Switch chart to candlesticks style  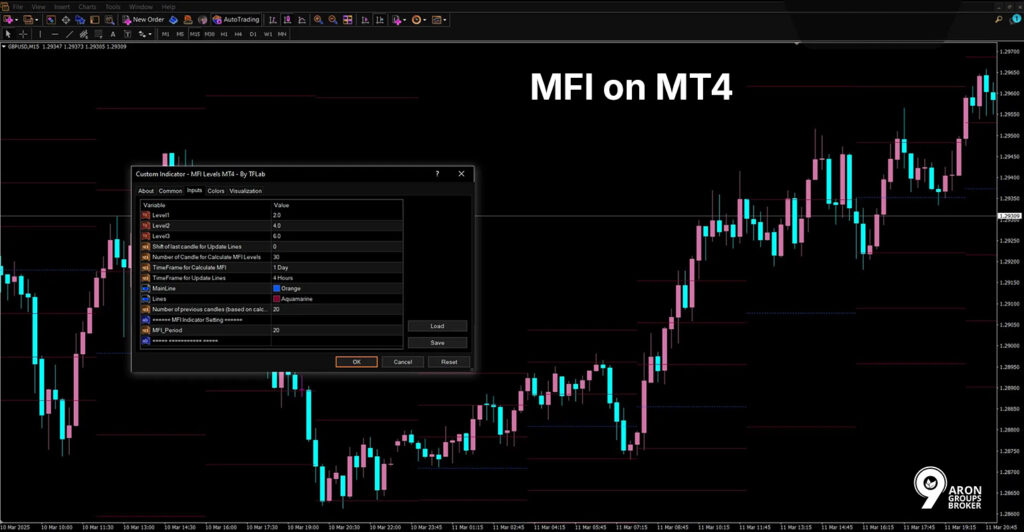[x=287, y=20]
